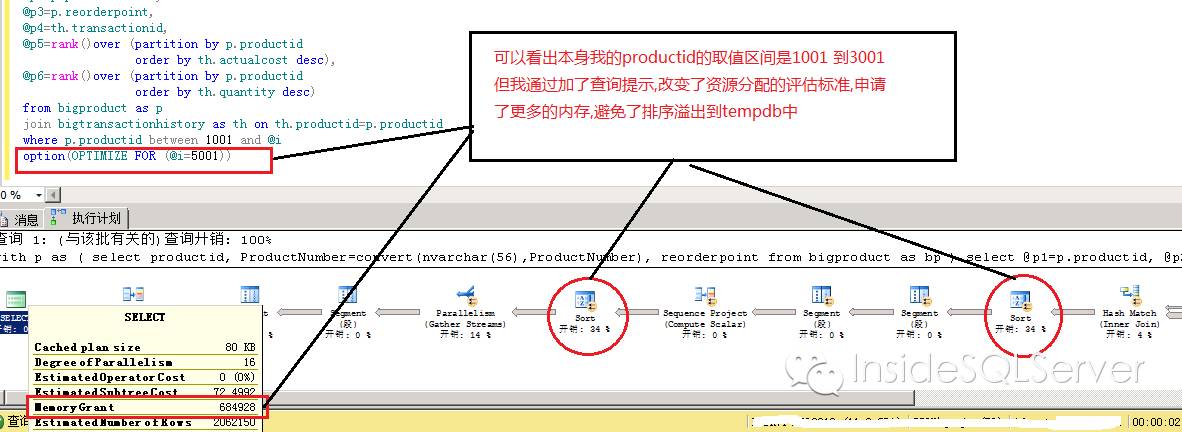This screenshot has width=1182, height=432.
Task: Click the Segment operator nearest the Hash Match sort
Action: point(920,296)
